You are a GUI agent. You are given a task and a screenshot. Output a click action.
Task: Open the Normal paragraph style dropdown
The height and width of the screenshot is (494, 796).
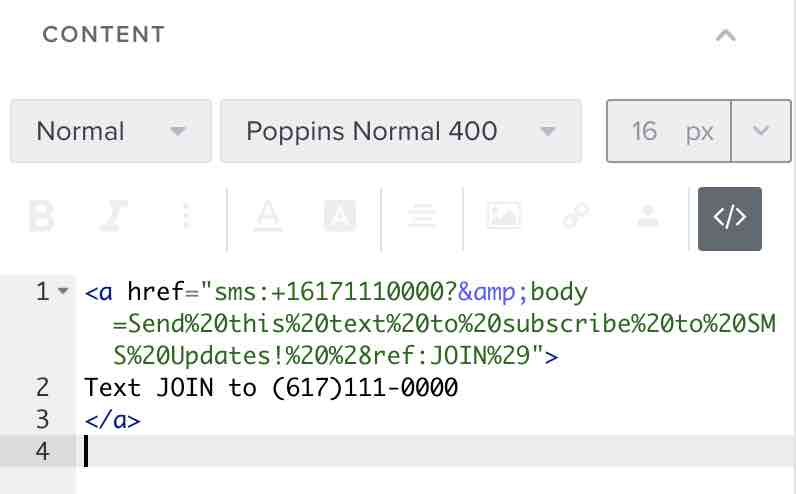pyautogui.click(x=111, y=131)
